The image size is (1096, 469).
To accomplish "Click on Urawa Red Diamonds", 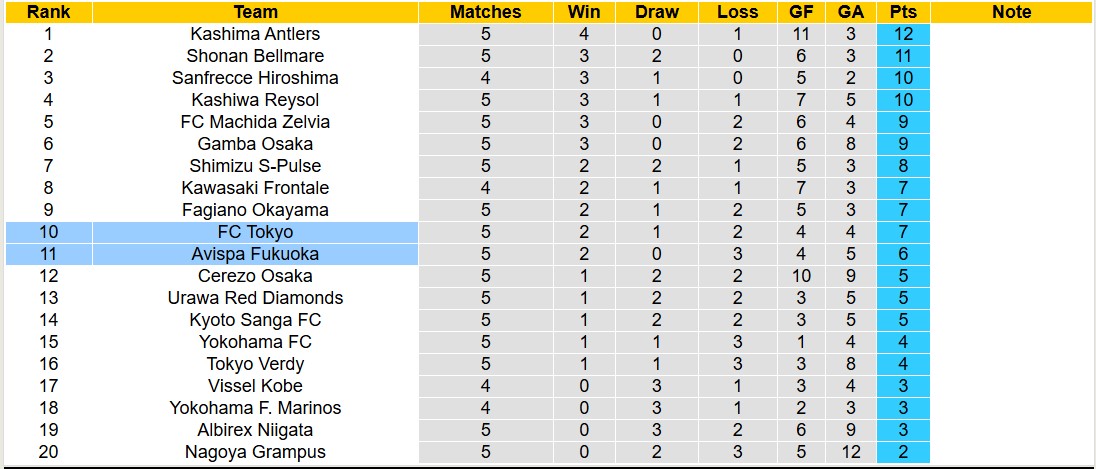I will coord(256,298).
